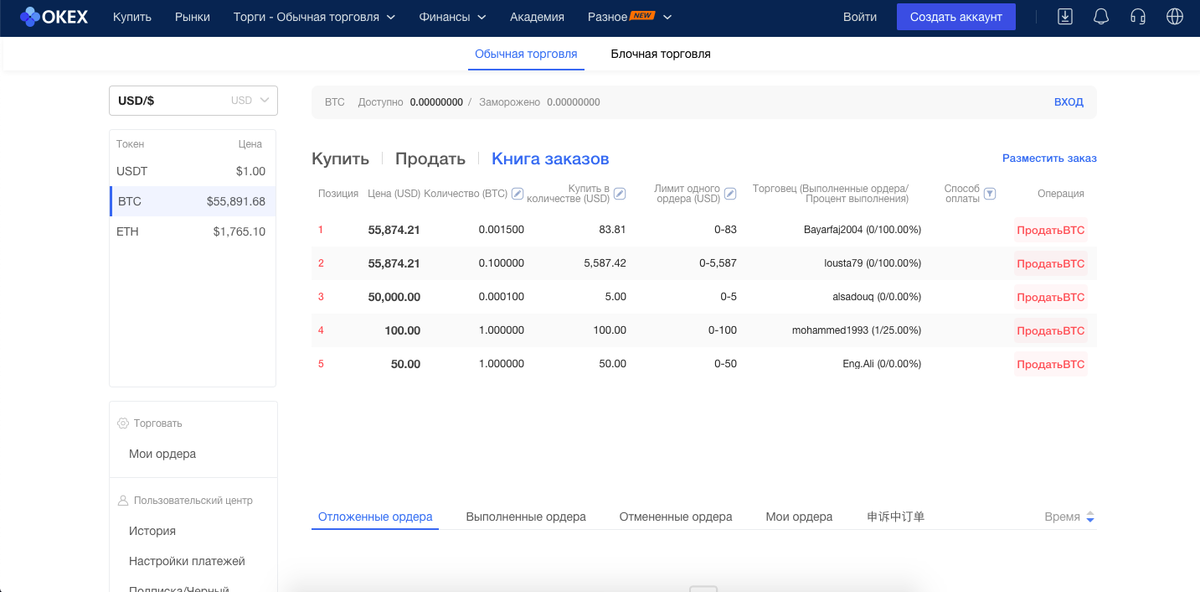Select the Купить order tab
Image resolution: width=1200 pixels, height=592 pixels.
click(340, 159)
